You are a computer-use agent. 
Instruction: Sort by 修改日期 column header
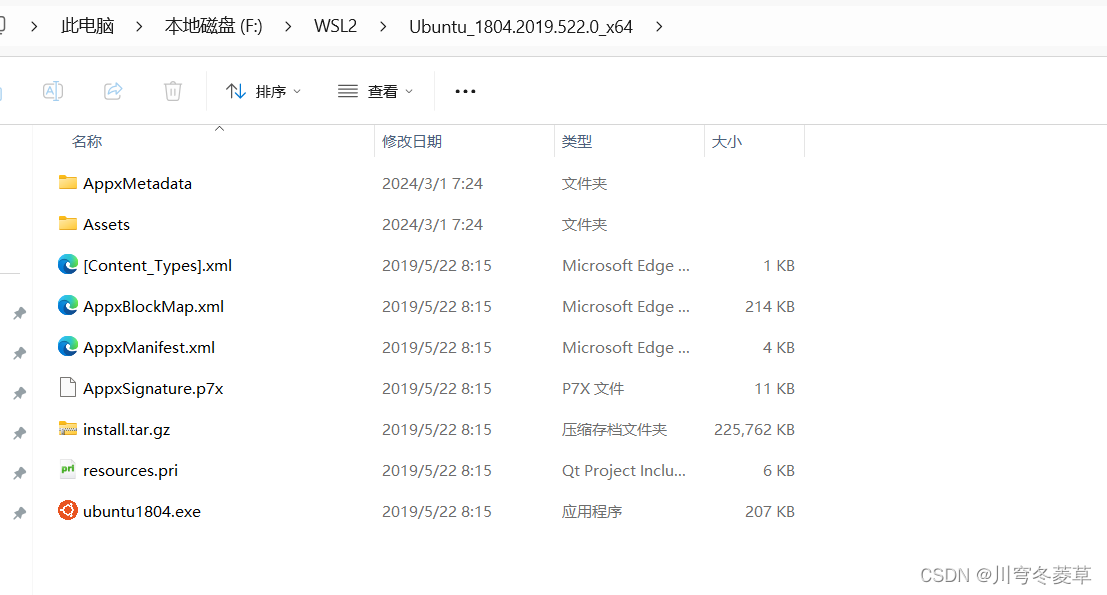point(412,141)
